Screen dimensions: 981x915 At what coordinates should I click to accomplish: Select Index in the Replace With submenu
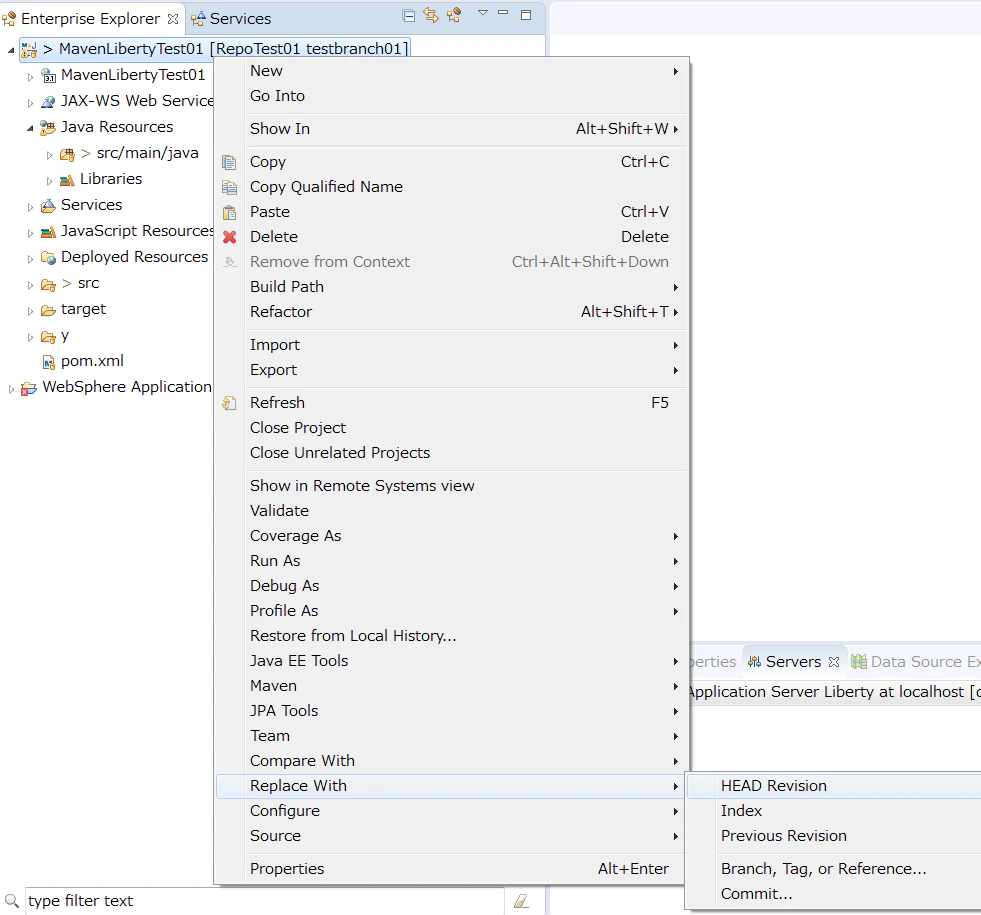pos(834,811)
